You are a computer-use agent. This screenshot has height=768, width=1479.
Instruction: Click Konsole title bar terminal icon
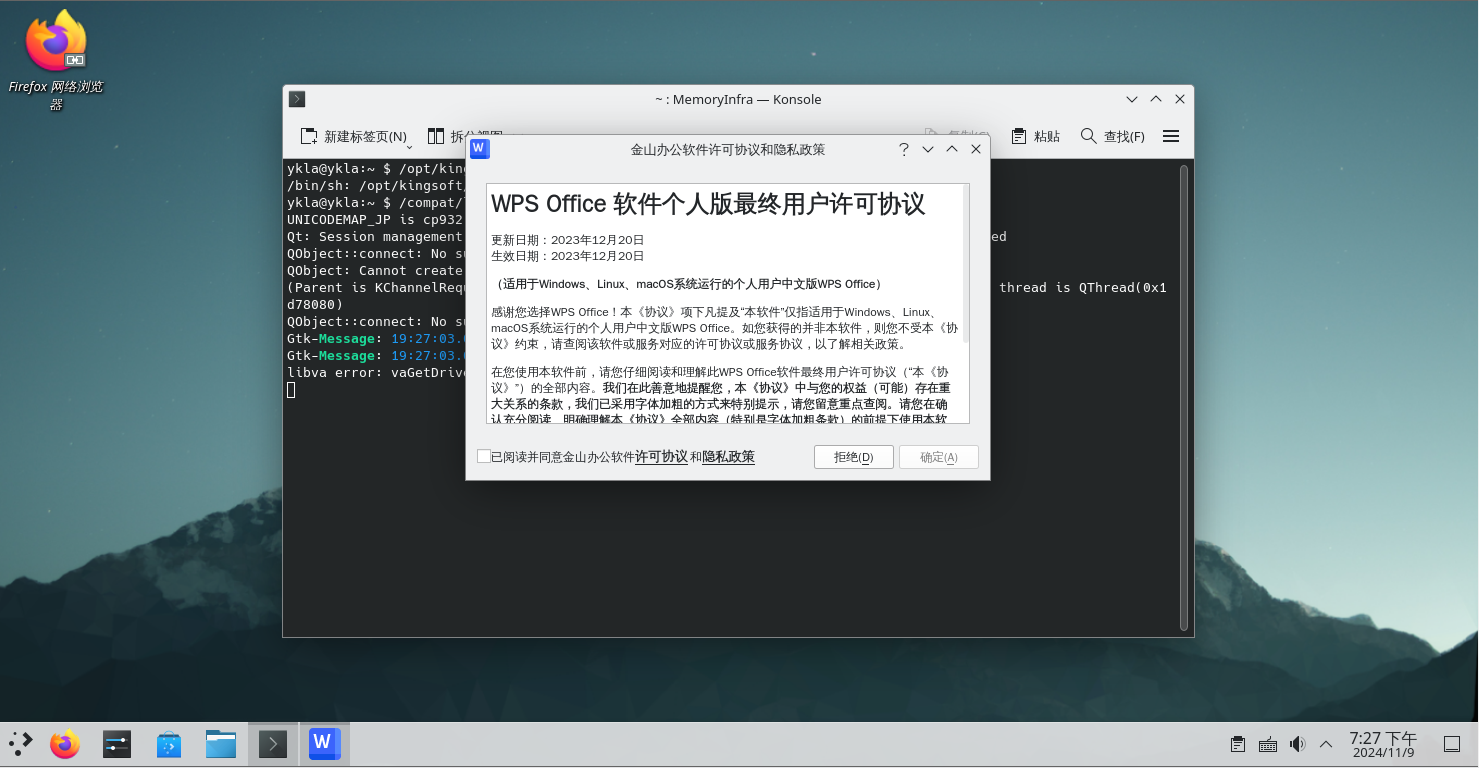[297, 99]
